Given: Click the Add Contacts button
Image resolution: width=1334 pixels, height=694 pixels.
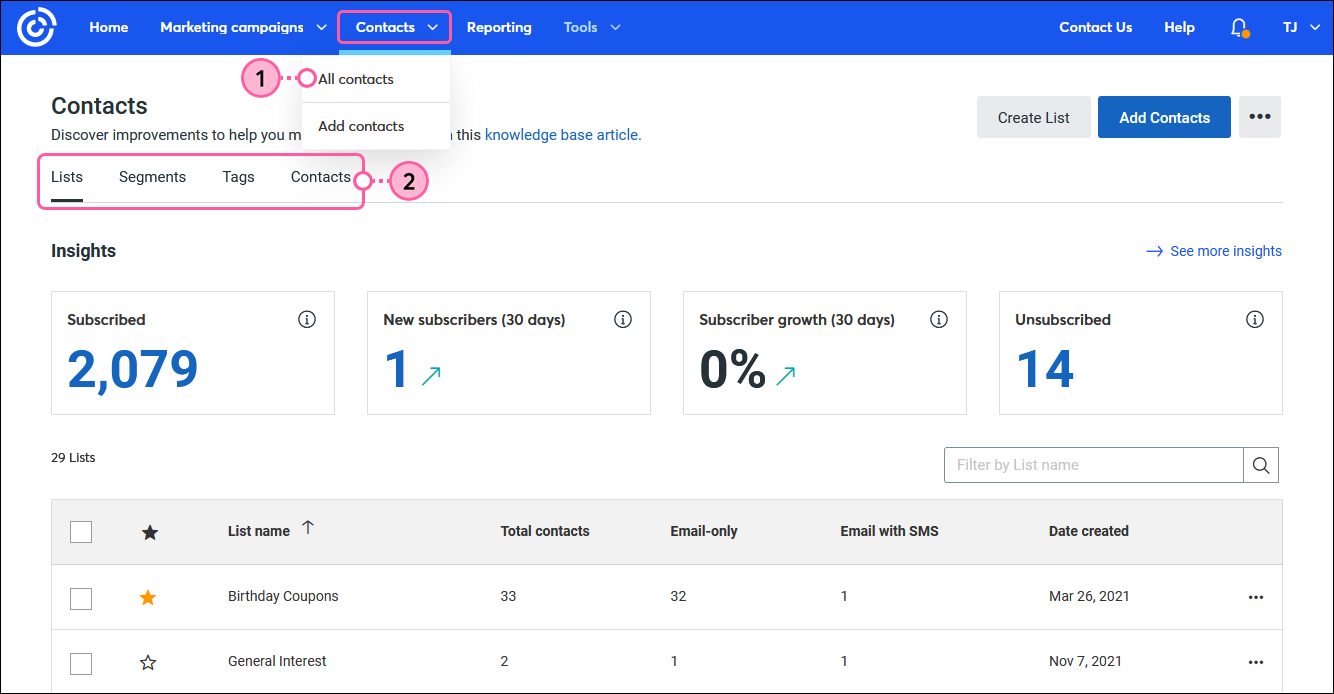Looking at the screenshot, I should point(1164,117).
